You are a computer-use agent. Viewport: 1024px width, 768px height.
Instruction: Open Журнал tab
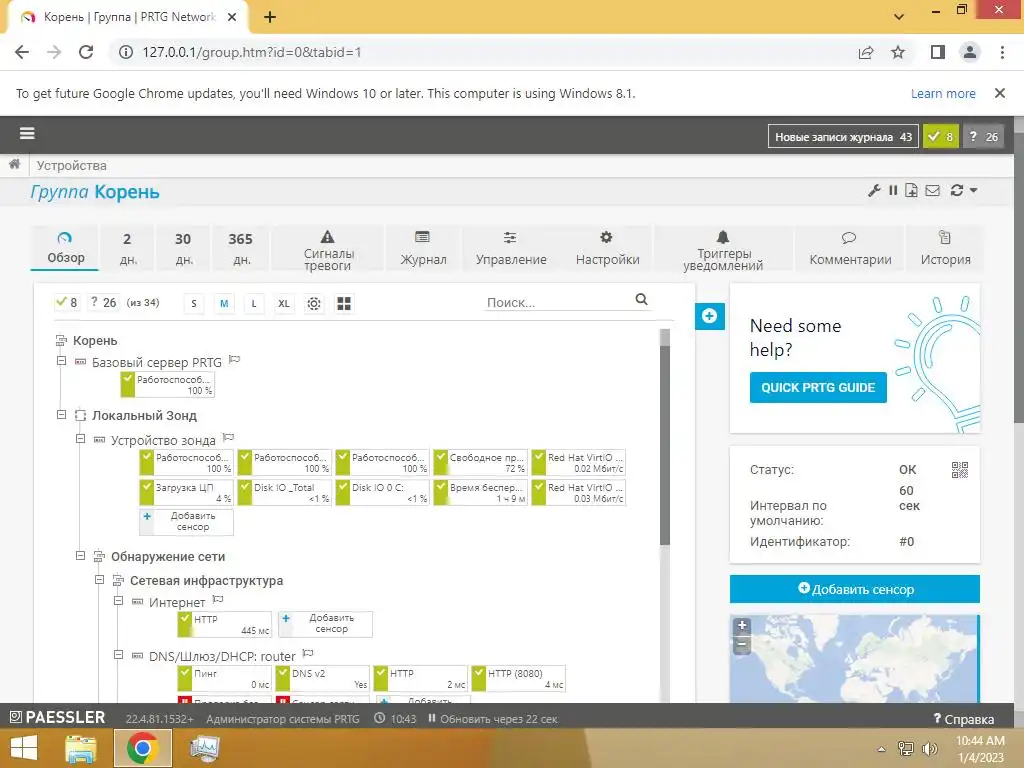point(423,248)
